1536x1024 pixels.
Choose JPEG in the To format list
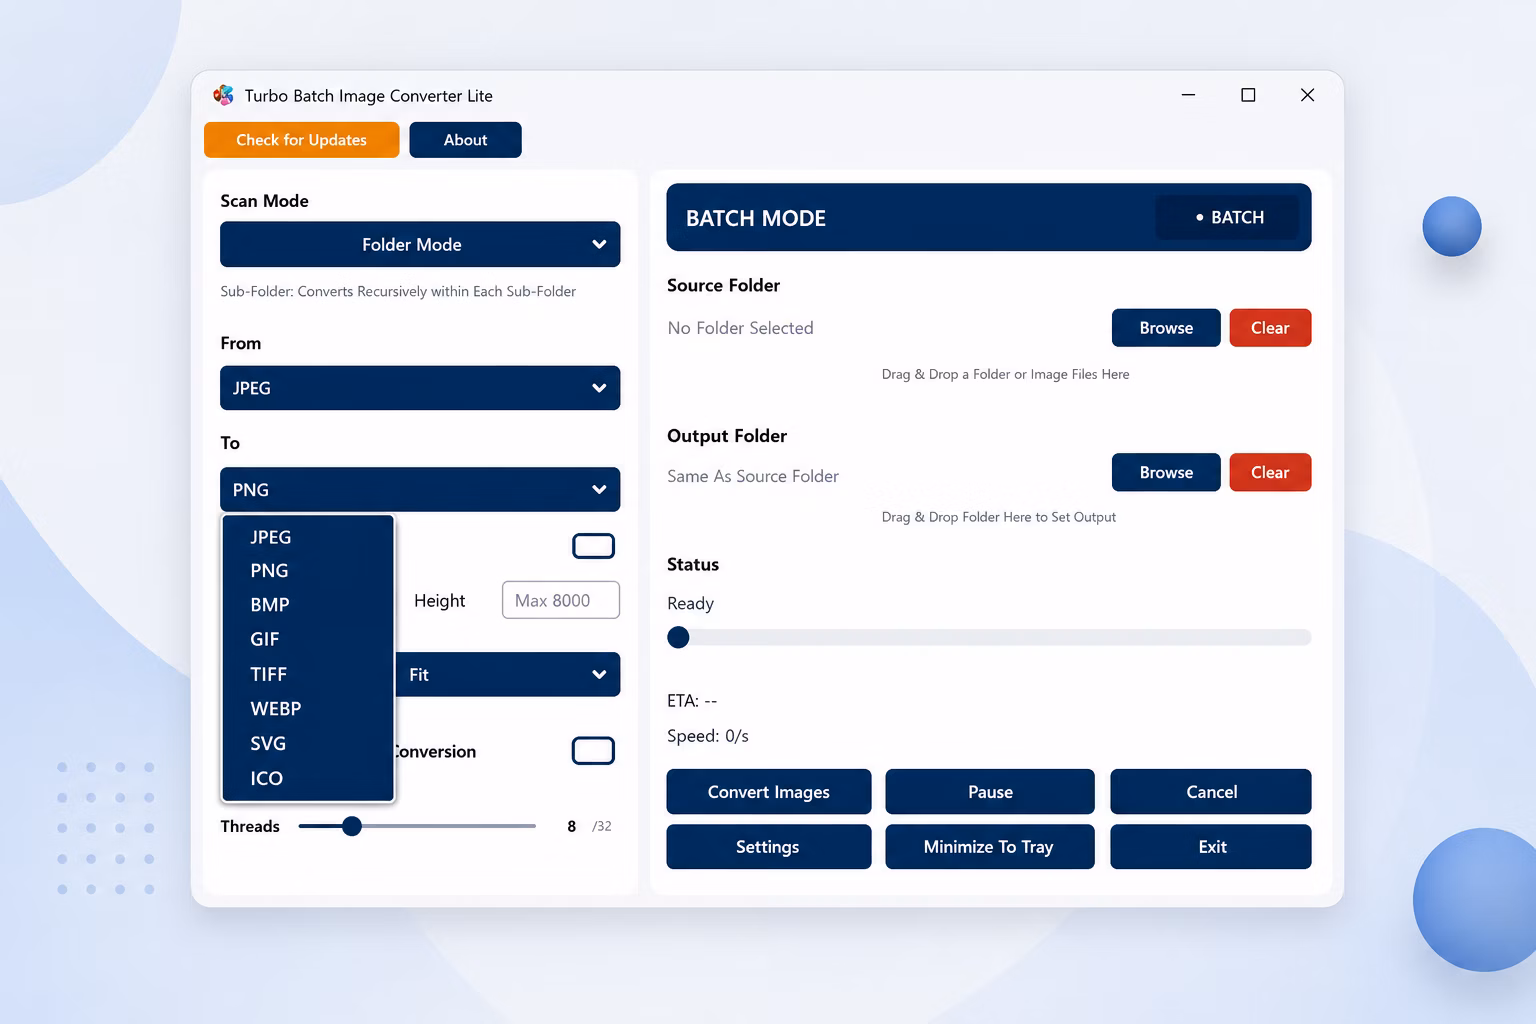pyautogui.click(x=308, y=537)
